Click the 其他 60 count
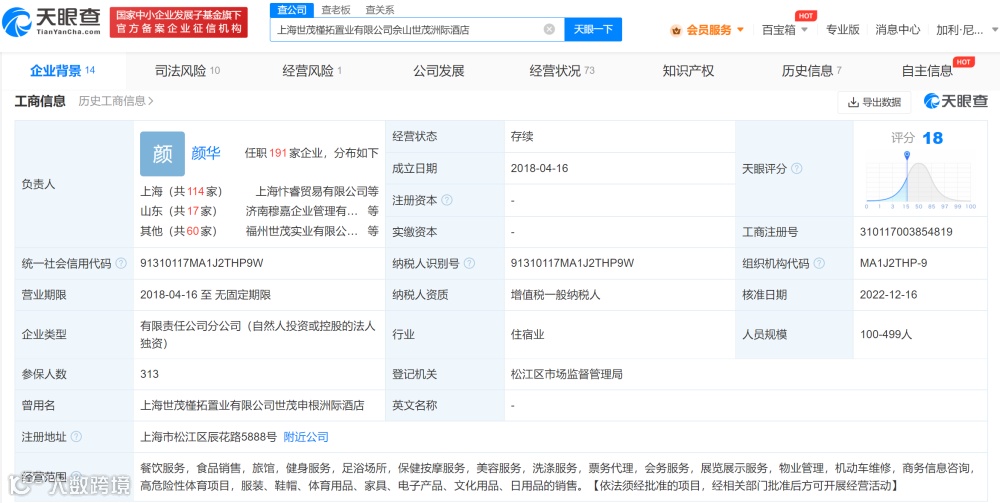The image size is (1000, 503). click(x=193, y=231)
